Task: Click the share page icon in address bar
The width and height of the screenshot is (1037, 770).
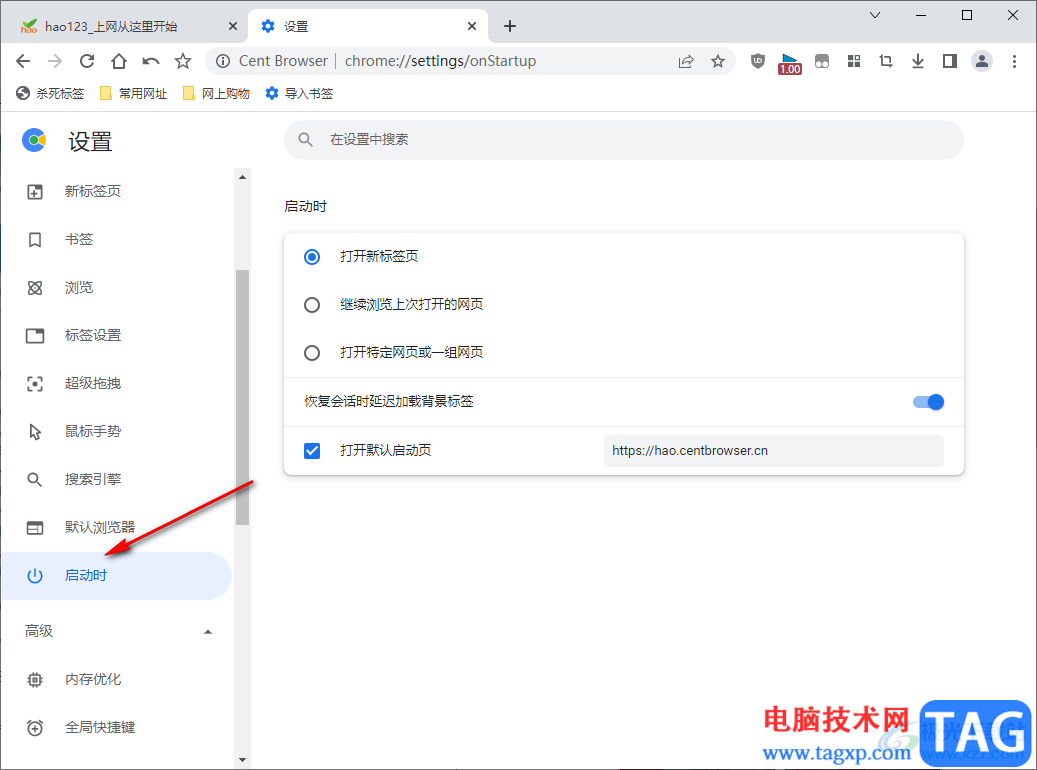Action: tap(686, 62)
